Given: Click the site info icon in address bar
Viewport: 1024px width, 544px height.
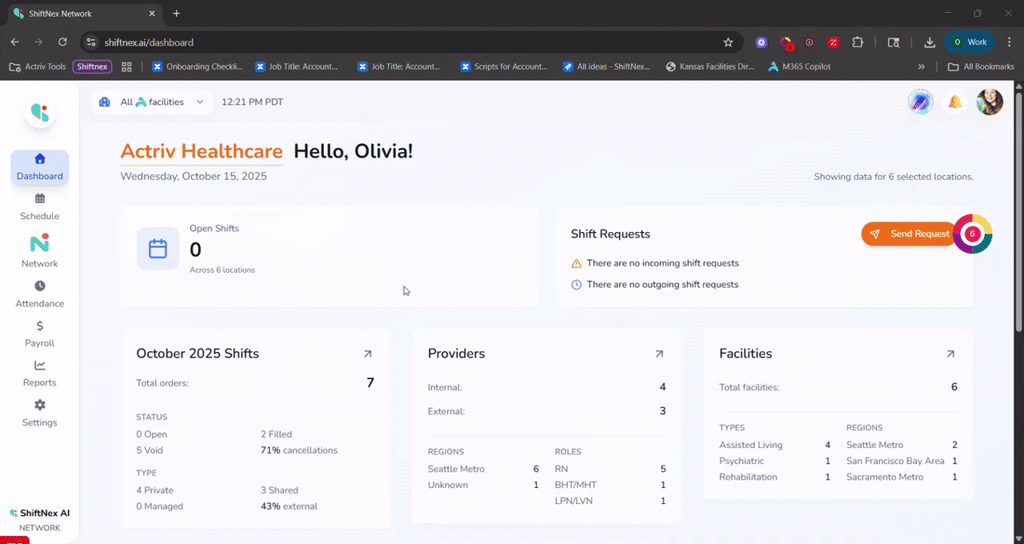Looking at the screenshot, I should (x=91, y=42).
